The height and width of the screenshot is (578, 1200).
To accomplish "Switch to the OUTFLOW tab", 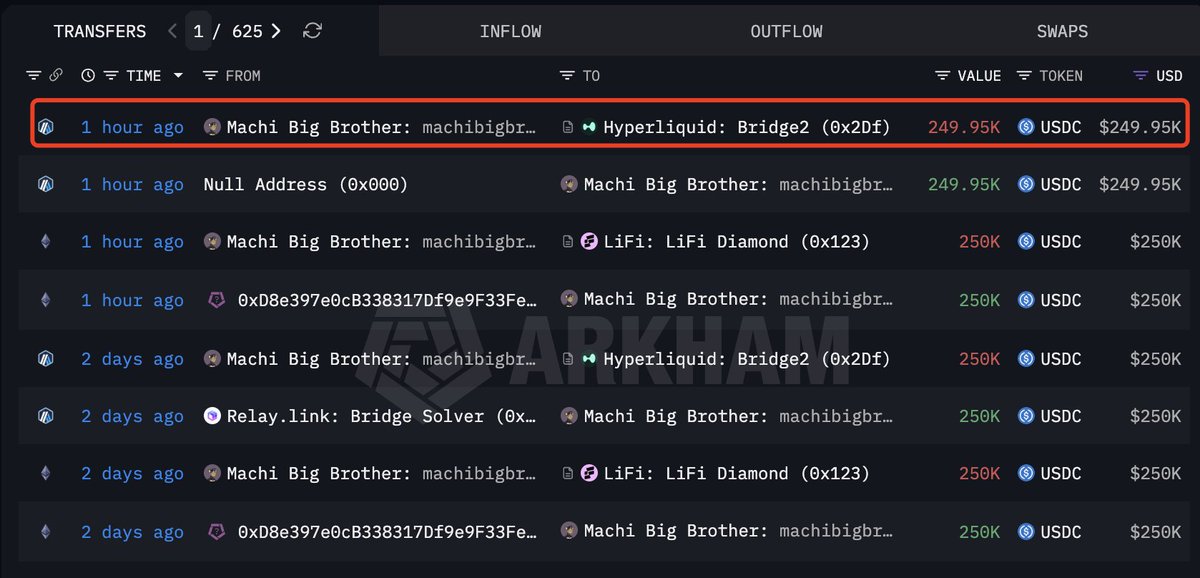I will click(786, 31).
